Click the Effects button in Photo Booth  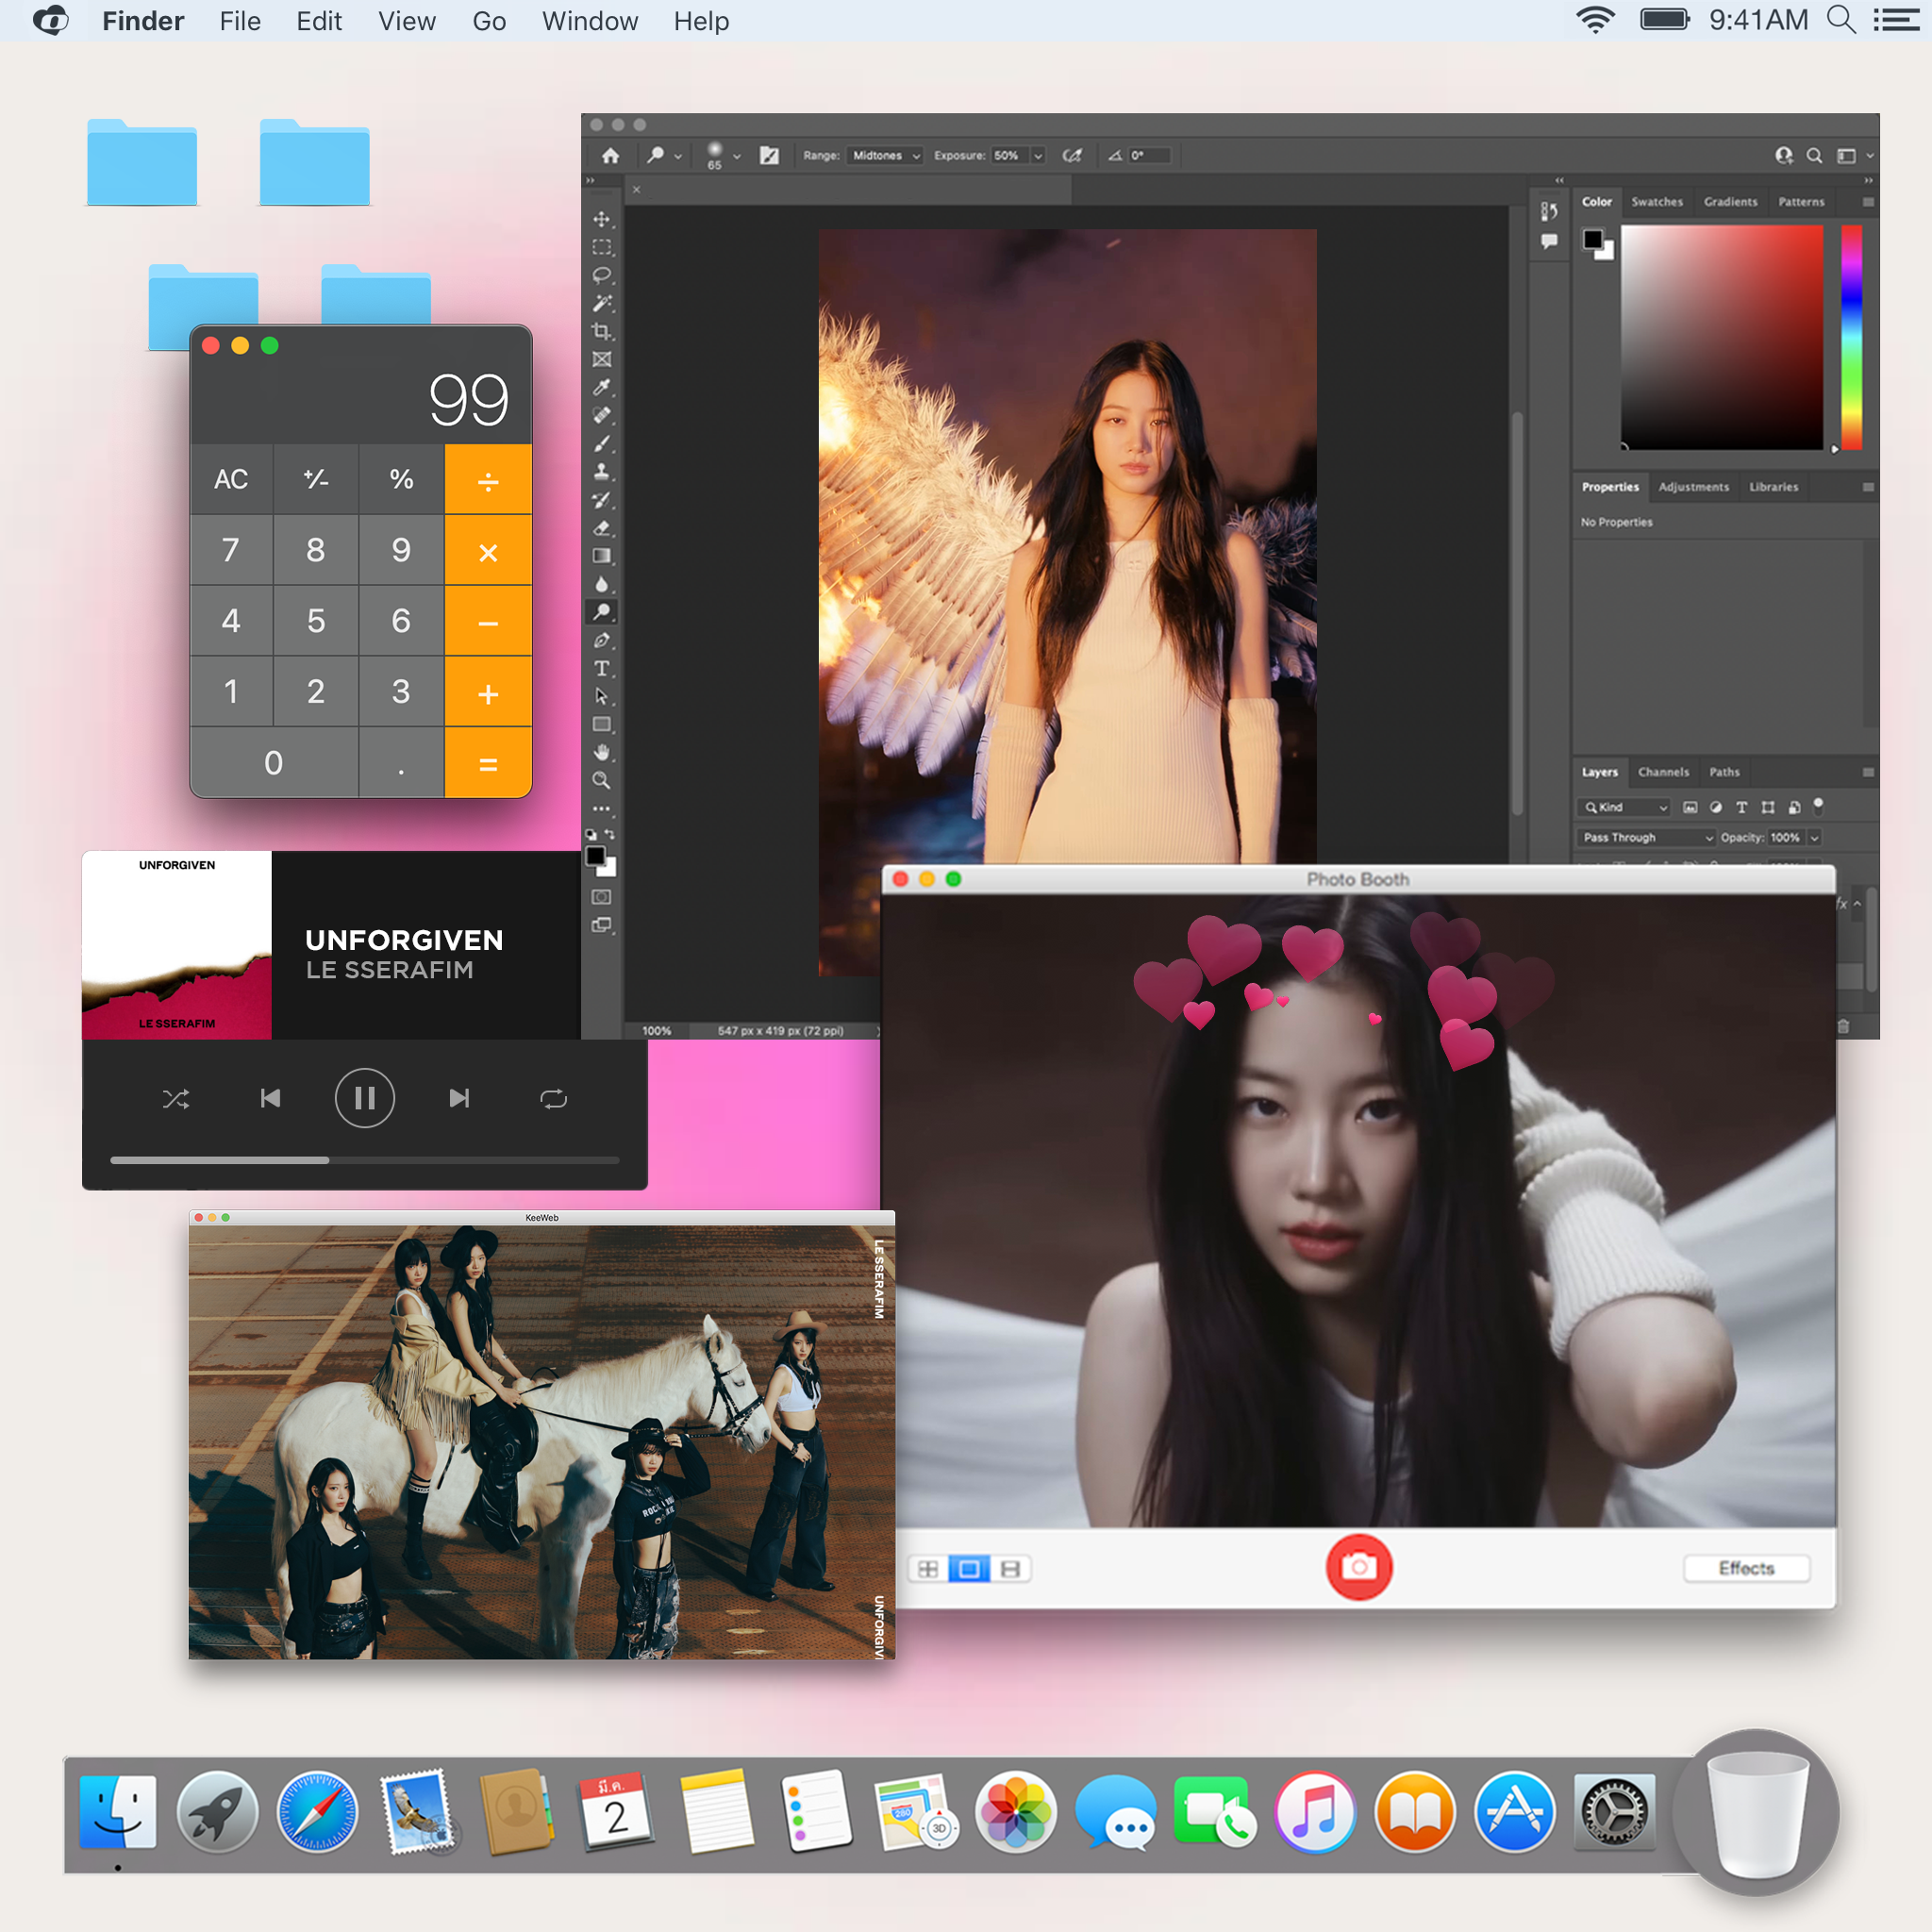point(1745,1568)
